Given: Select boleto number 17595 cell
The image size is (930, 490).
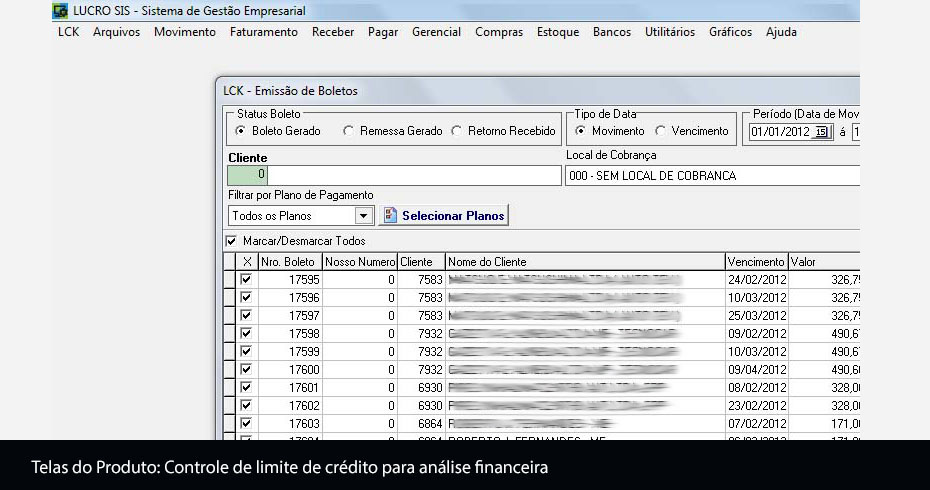Looking at the screenshot, I should (x=290, y=279).
